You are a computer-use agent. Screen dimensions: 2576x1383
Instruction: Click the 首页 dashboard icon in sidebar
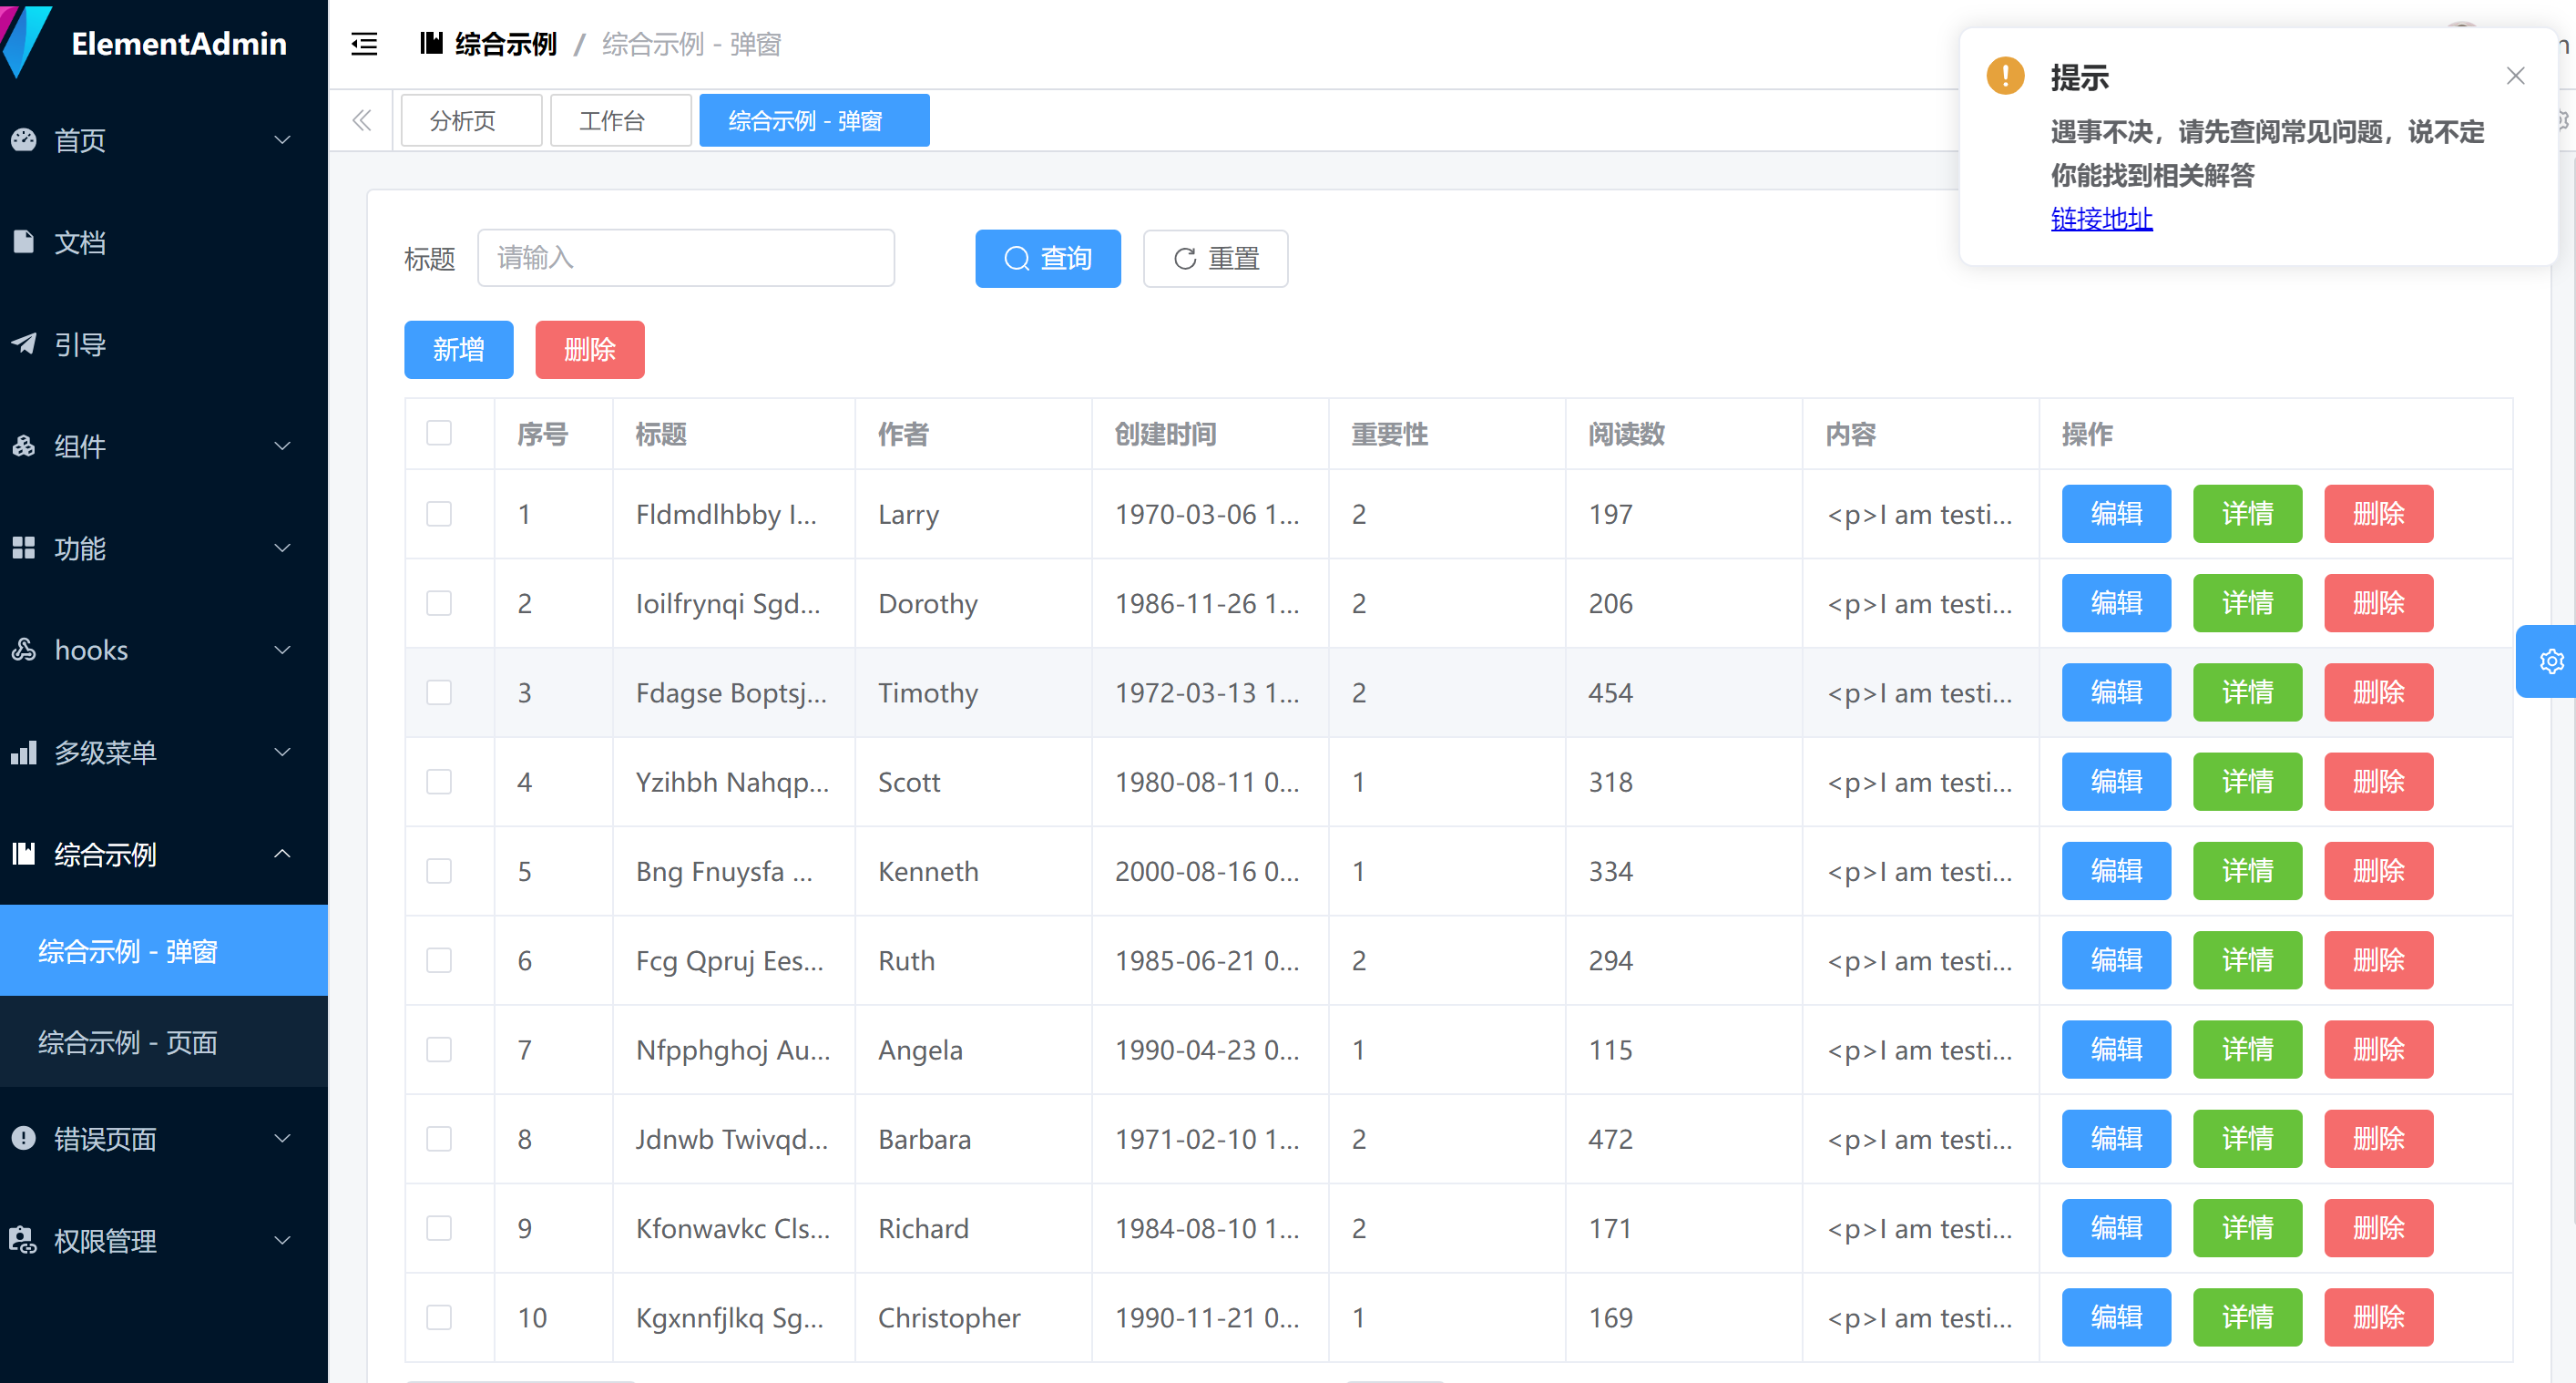click(24, 140)
